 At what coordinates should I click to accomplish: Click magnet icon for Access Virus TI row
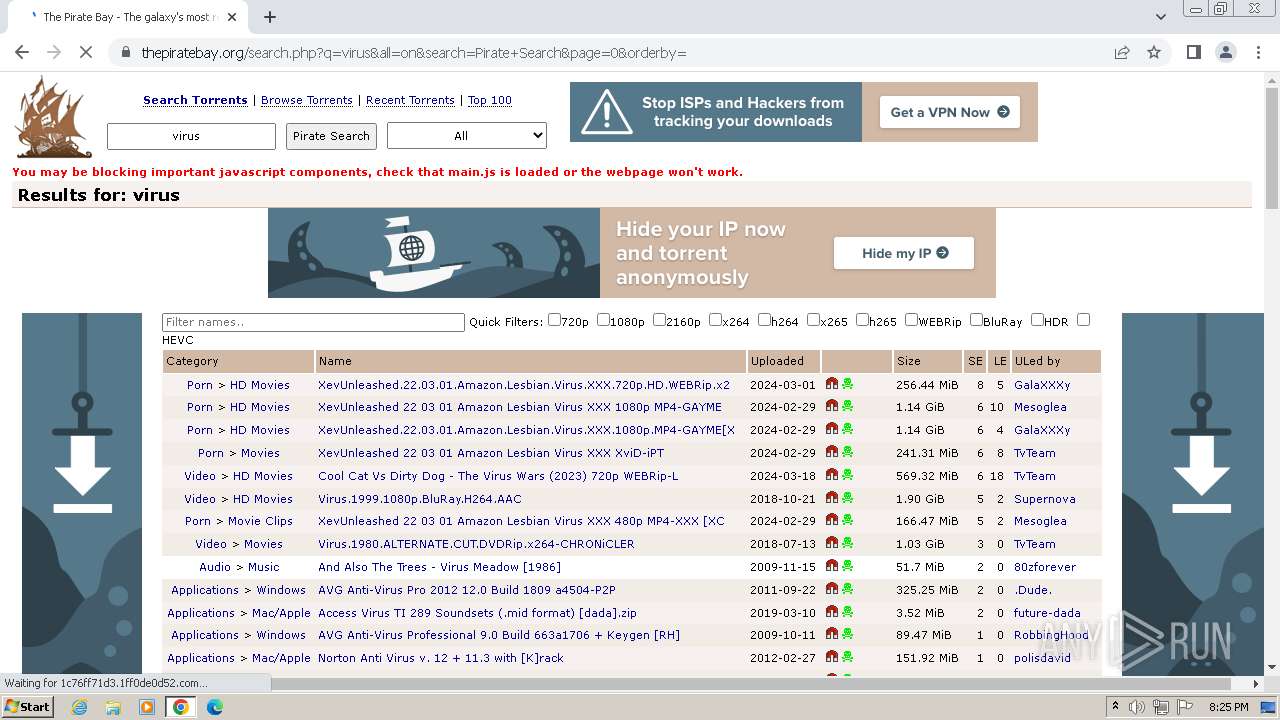click(832, 612)
